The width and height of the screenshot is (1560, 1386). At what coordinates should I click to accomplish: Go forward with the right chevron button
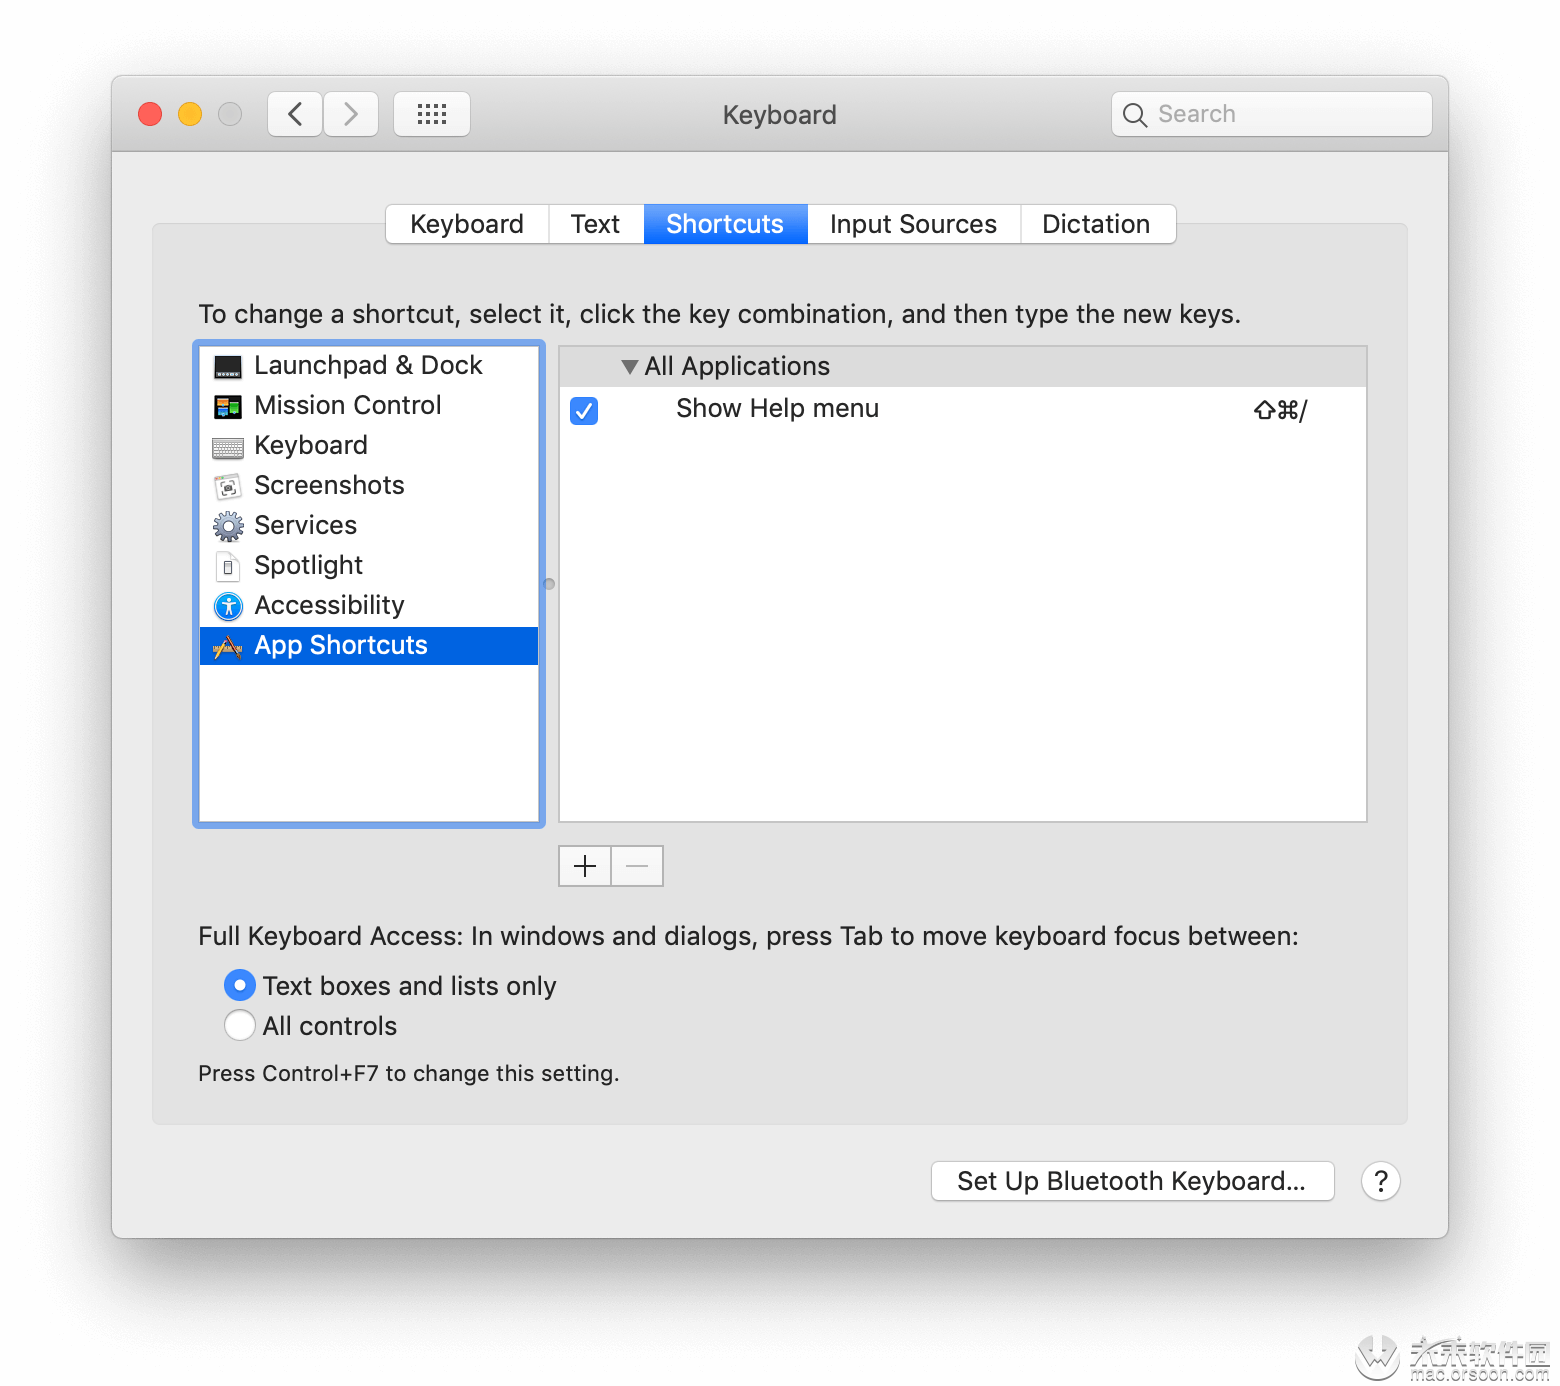coord(351,114)
